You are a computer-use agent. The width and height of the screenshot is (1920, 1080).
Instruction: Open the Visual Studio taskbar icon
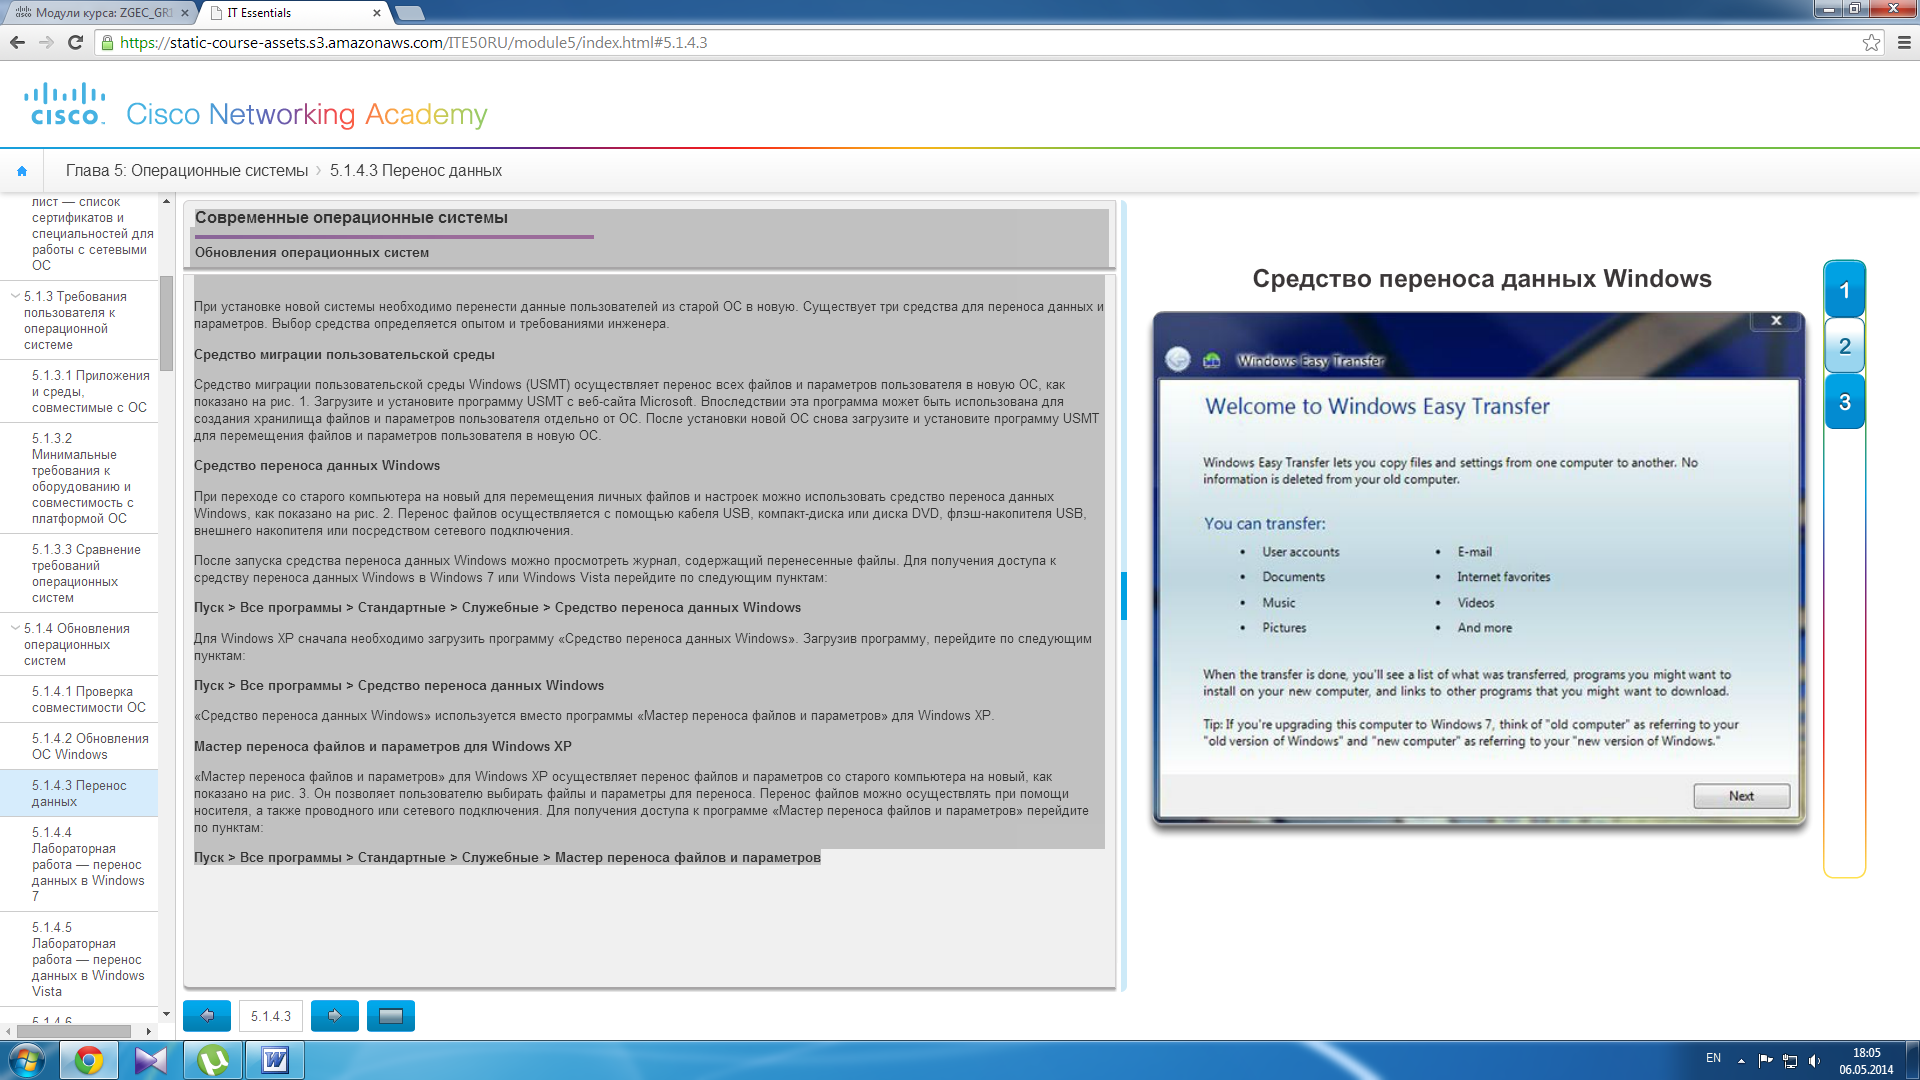point(151,1060)
